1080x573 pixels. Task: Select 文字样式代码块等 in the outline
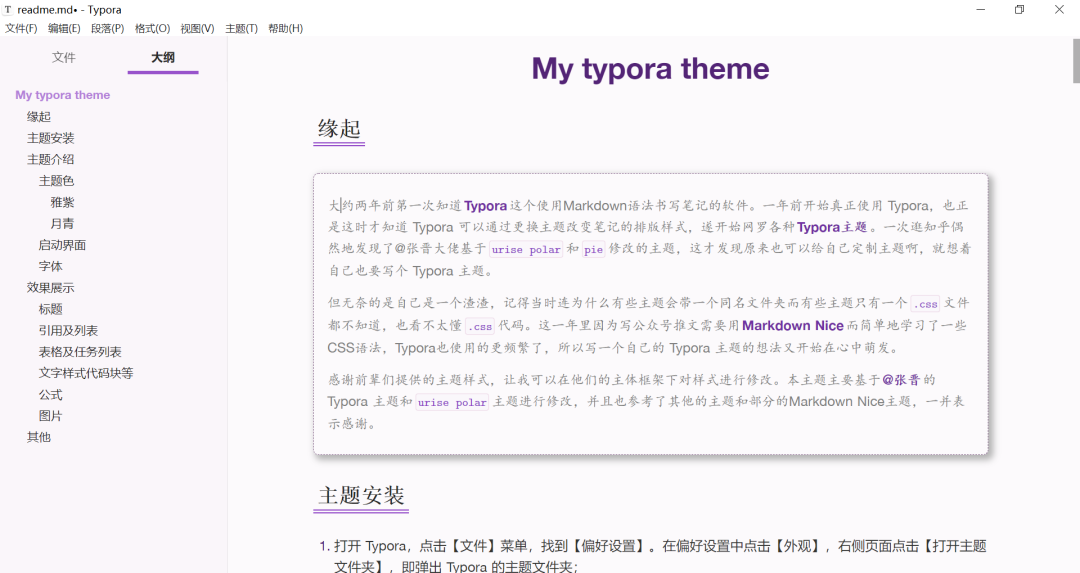click(x=86, y=373)
